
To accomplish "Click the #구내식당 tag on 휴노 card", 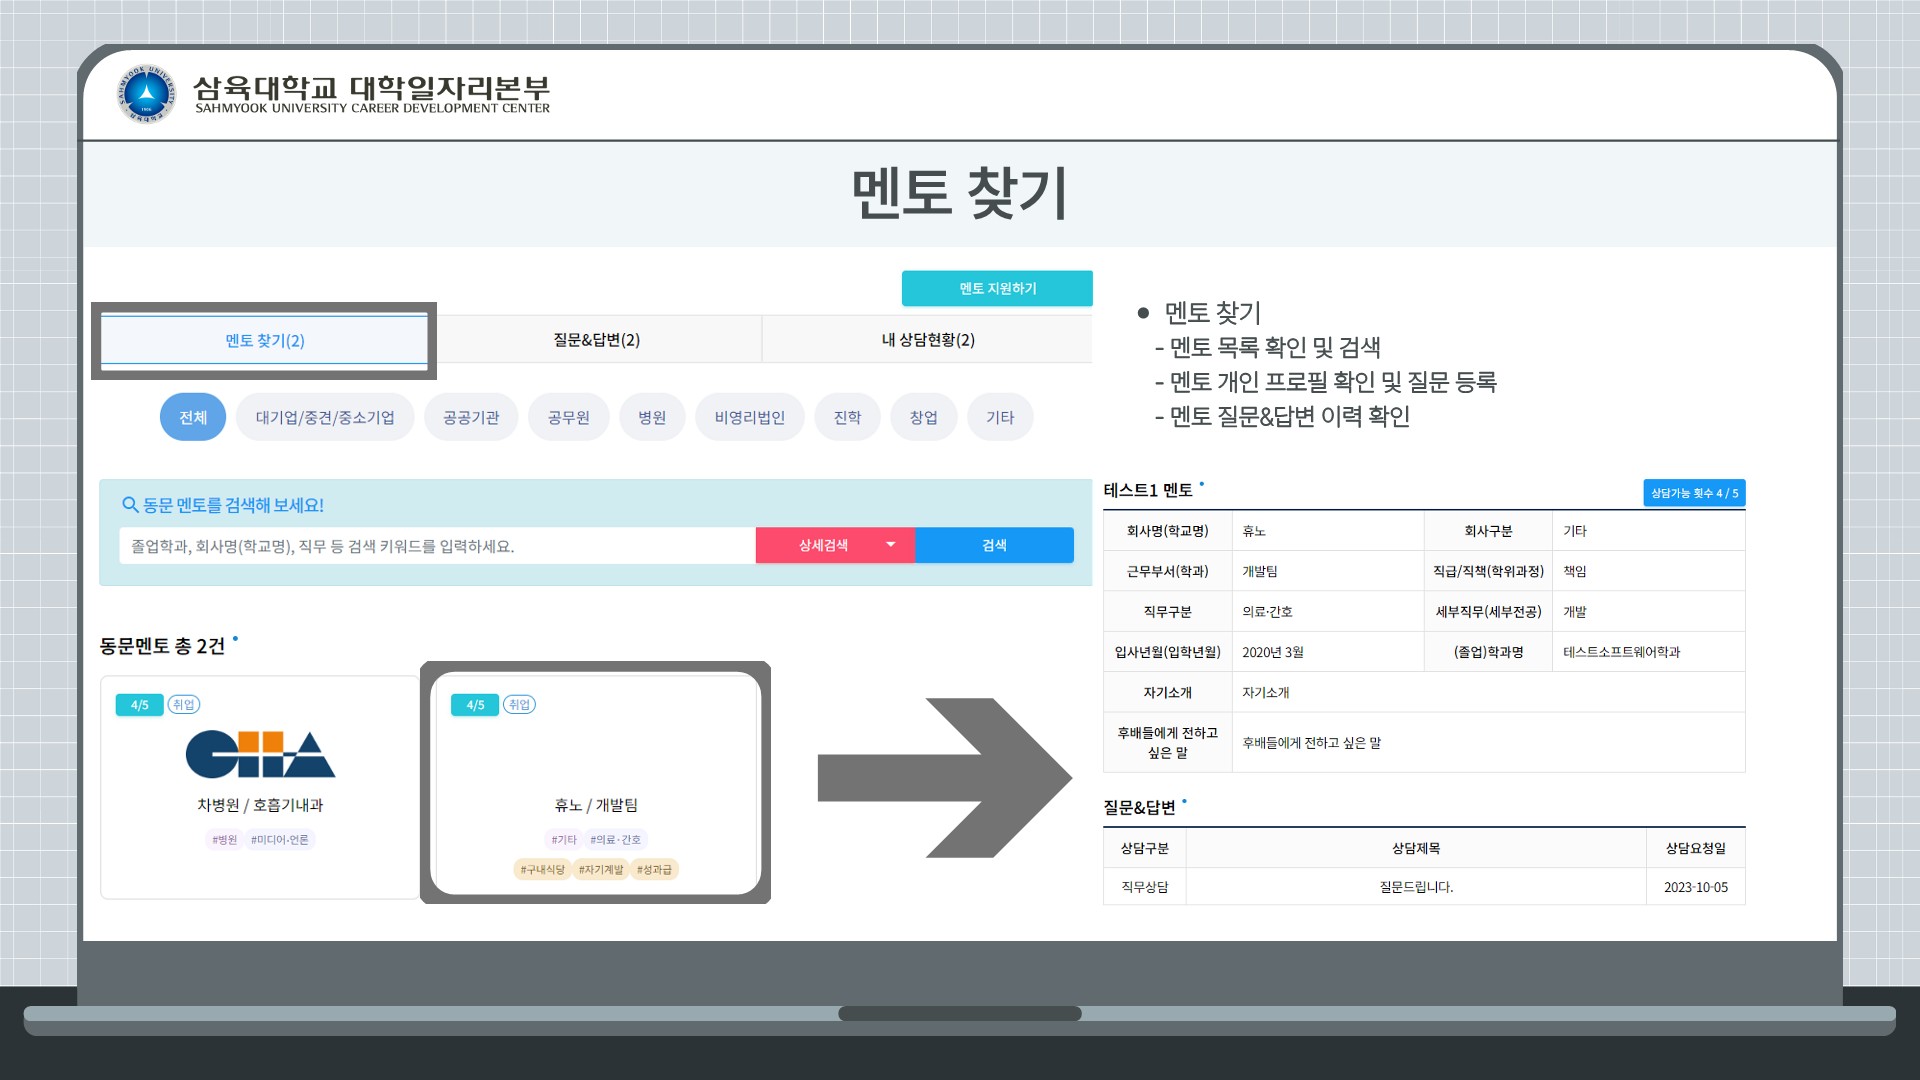I will click(542, 870).
